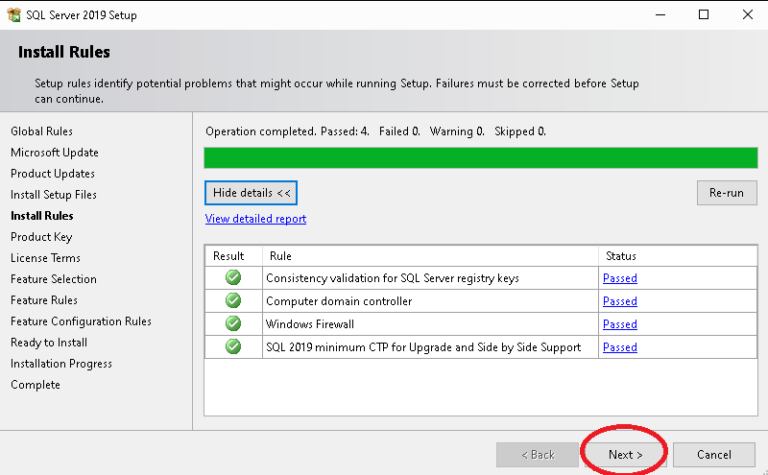Click rule text SQL 2019 minimum CTP for Upgrade

pos(423,347)
